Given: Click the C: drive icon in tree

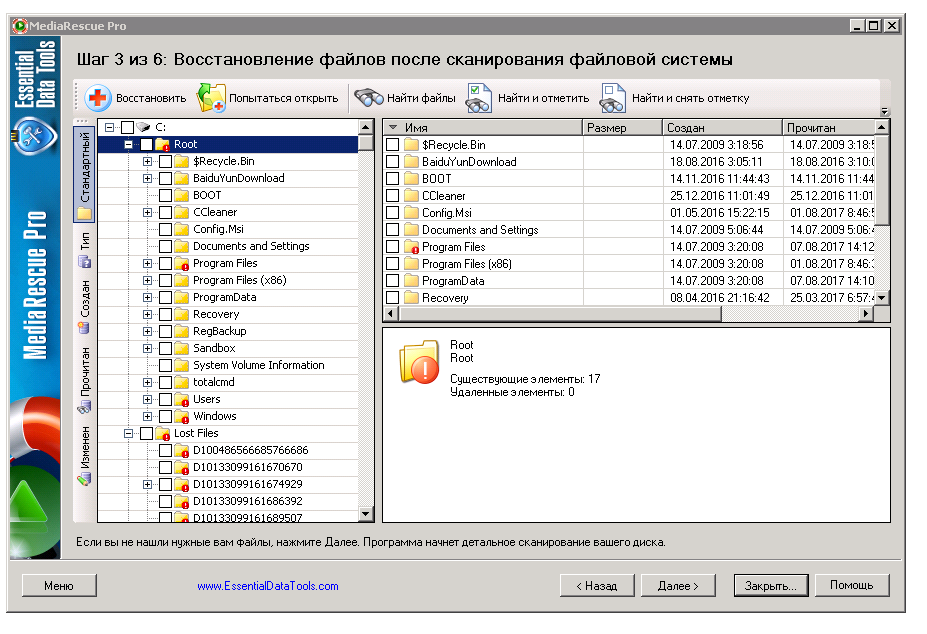Looking at the screenshot, I should [144, 127].
